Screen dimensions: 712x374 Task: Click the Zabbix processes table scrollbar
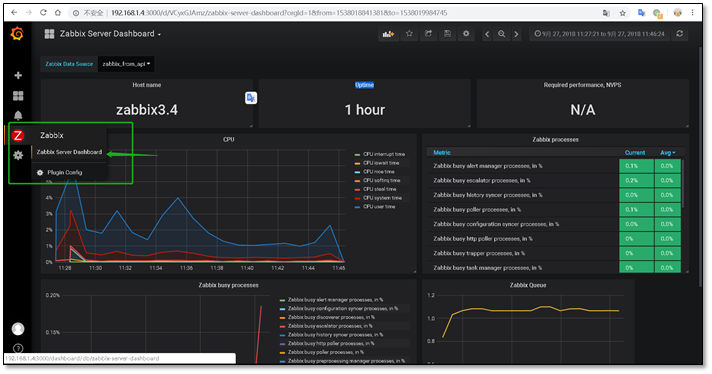click(682, 184)
